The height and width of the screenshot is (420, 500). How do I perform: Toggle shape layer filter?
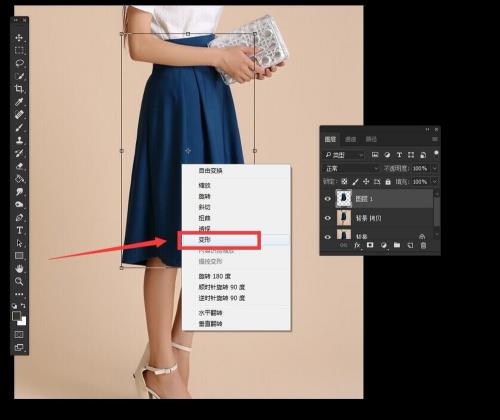point(411,155)
